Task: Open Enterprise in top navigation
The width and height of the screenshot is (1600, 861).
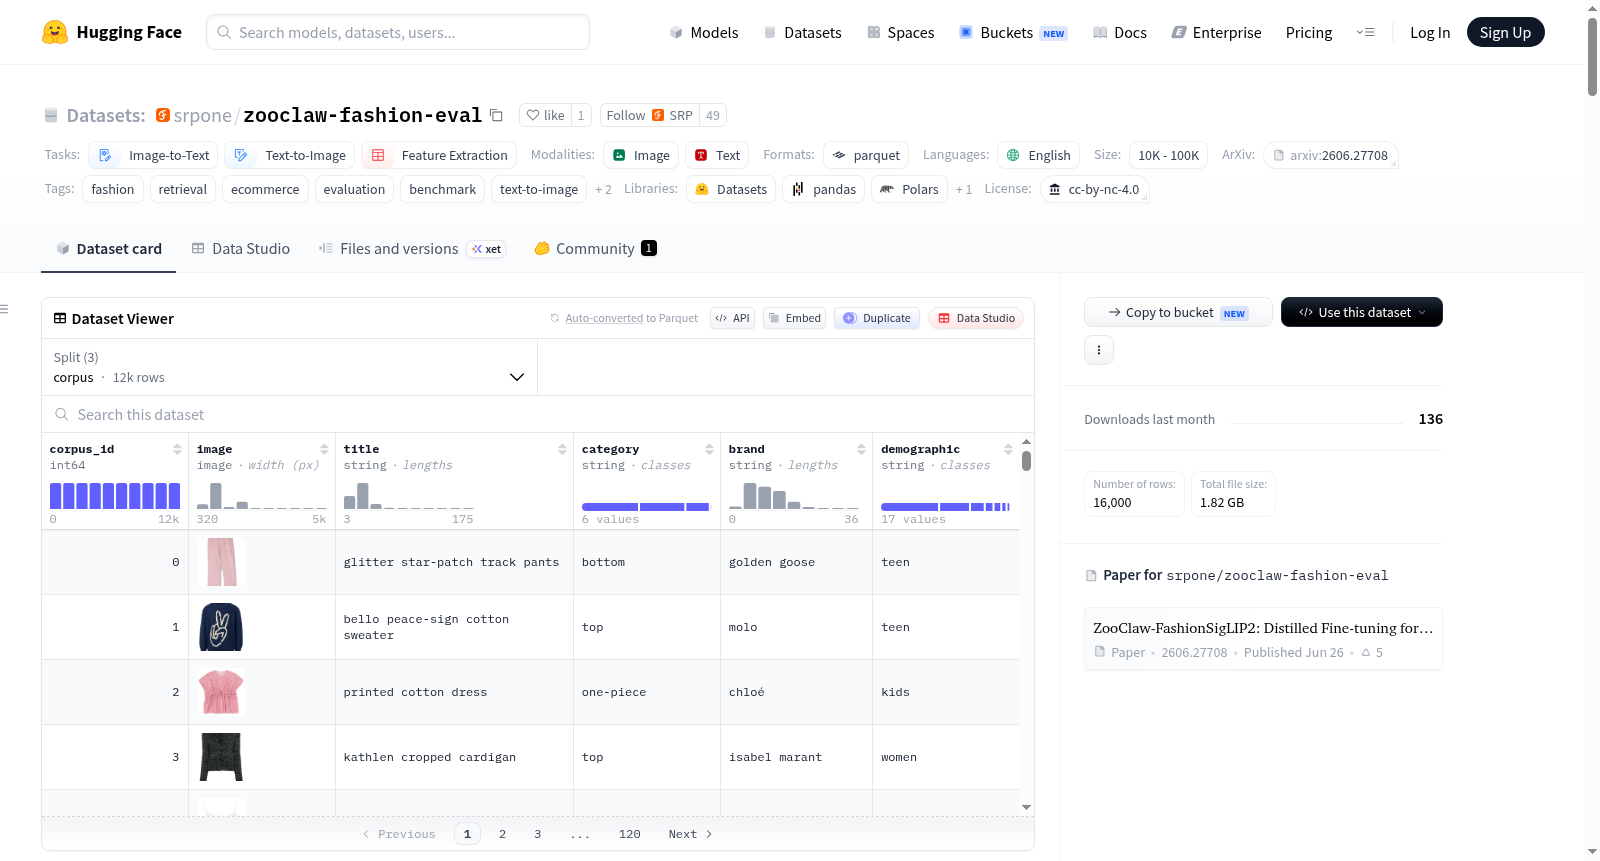Action: 1216,32
